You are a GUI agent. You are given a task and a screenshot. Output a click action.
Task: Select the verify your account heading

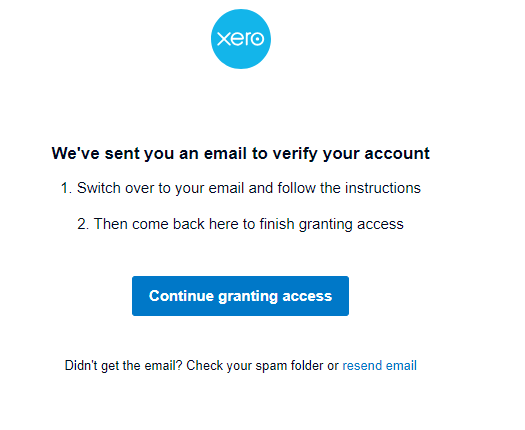click(240, 153)
